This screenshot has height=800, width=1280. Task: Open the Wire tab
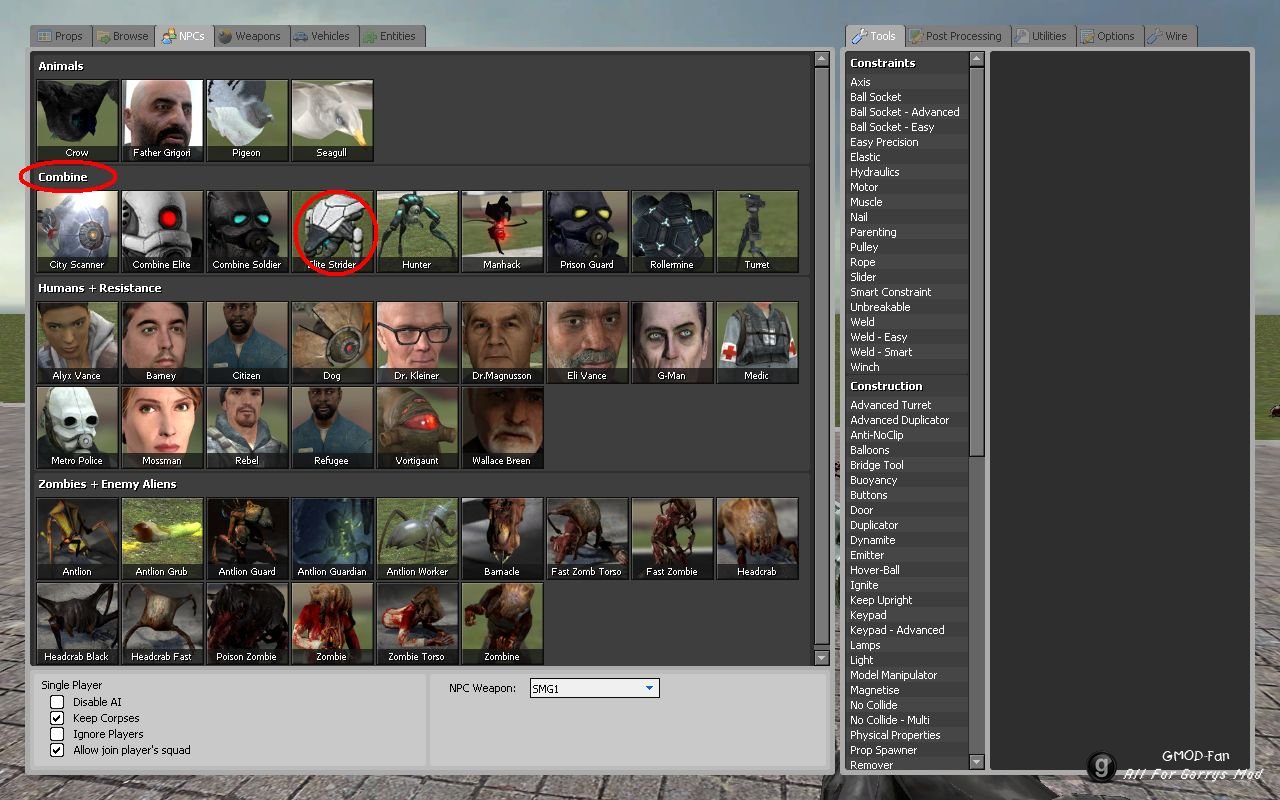click(x=1169, y=36)
